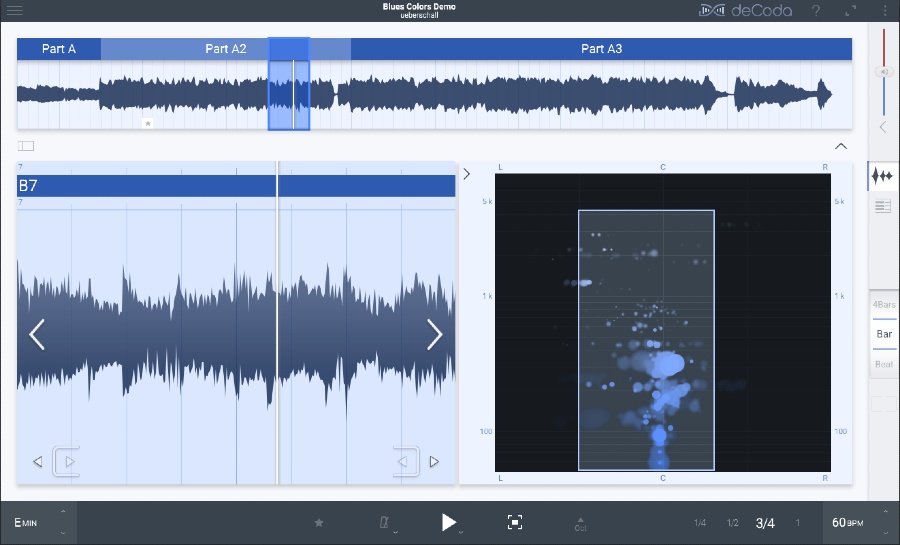Switch to the waveform view icon in the sidebar
Screen dimensions: 900x545
click(x=882, y=176)
